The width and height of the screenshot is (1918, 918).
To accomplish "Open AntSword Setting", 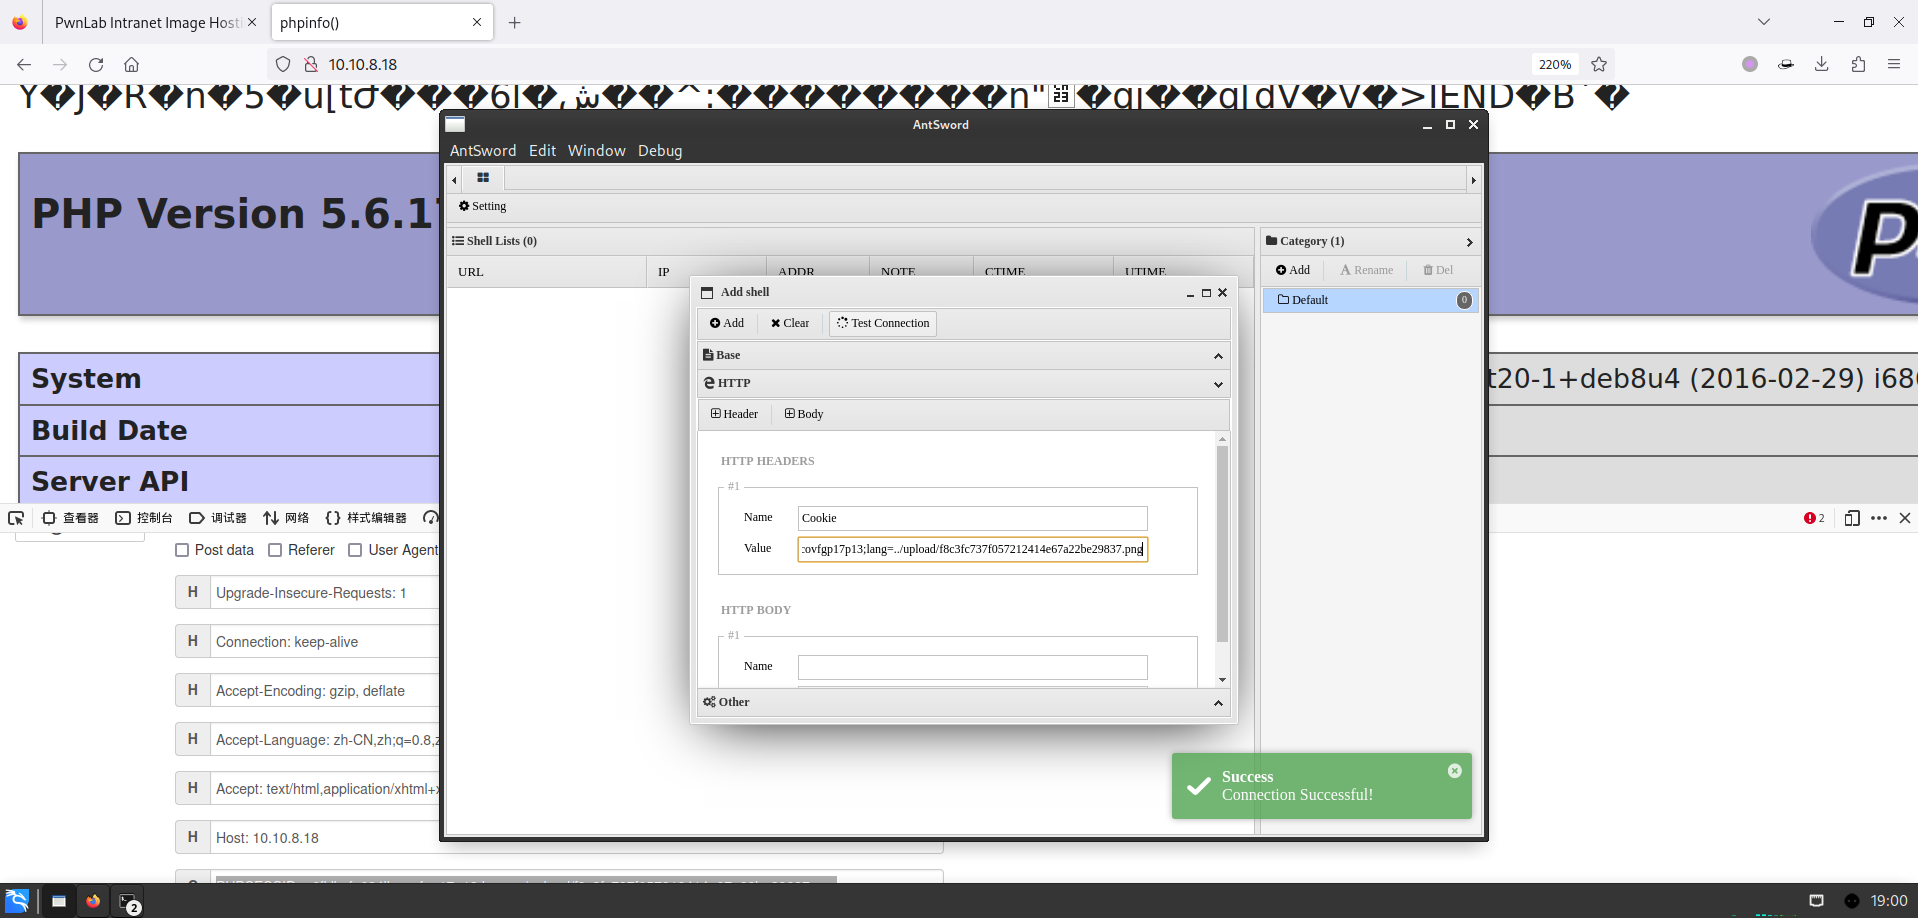I will pyautogui.click(x=482, y=206).
